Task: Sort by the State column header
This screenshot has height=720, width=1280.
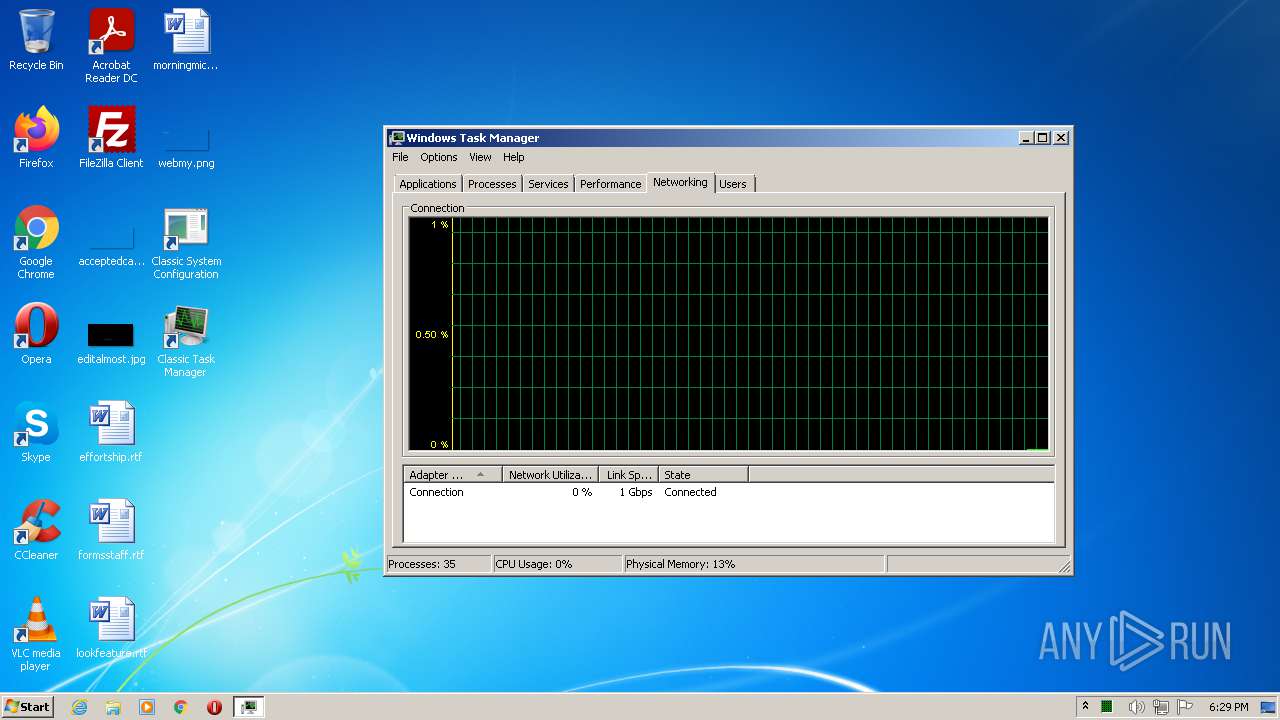Action: tap(703, 475)
